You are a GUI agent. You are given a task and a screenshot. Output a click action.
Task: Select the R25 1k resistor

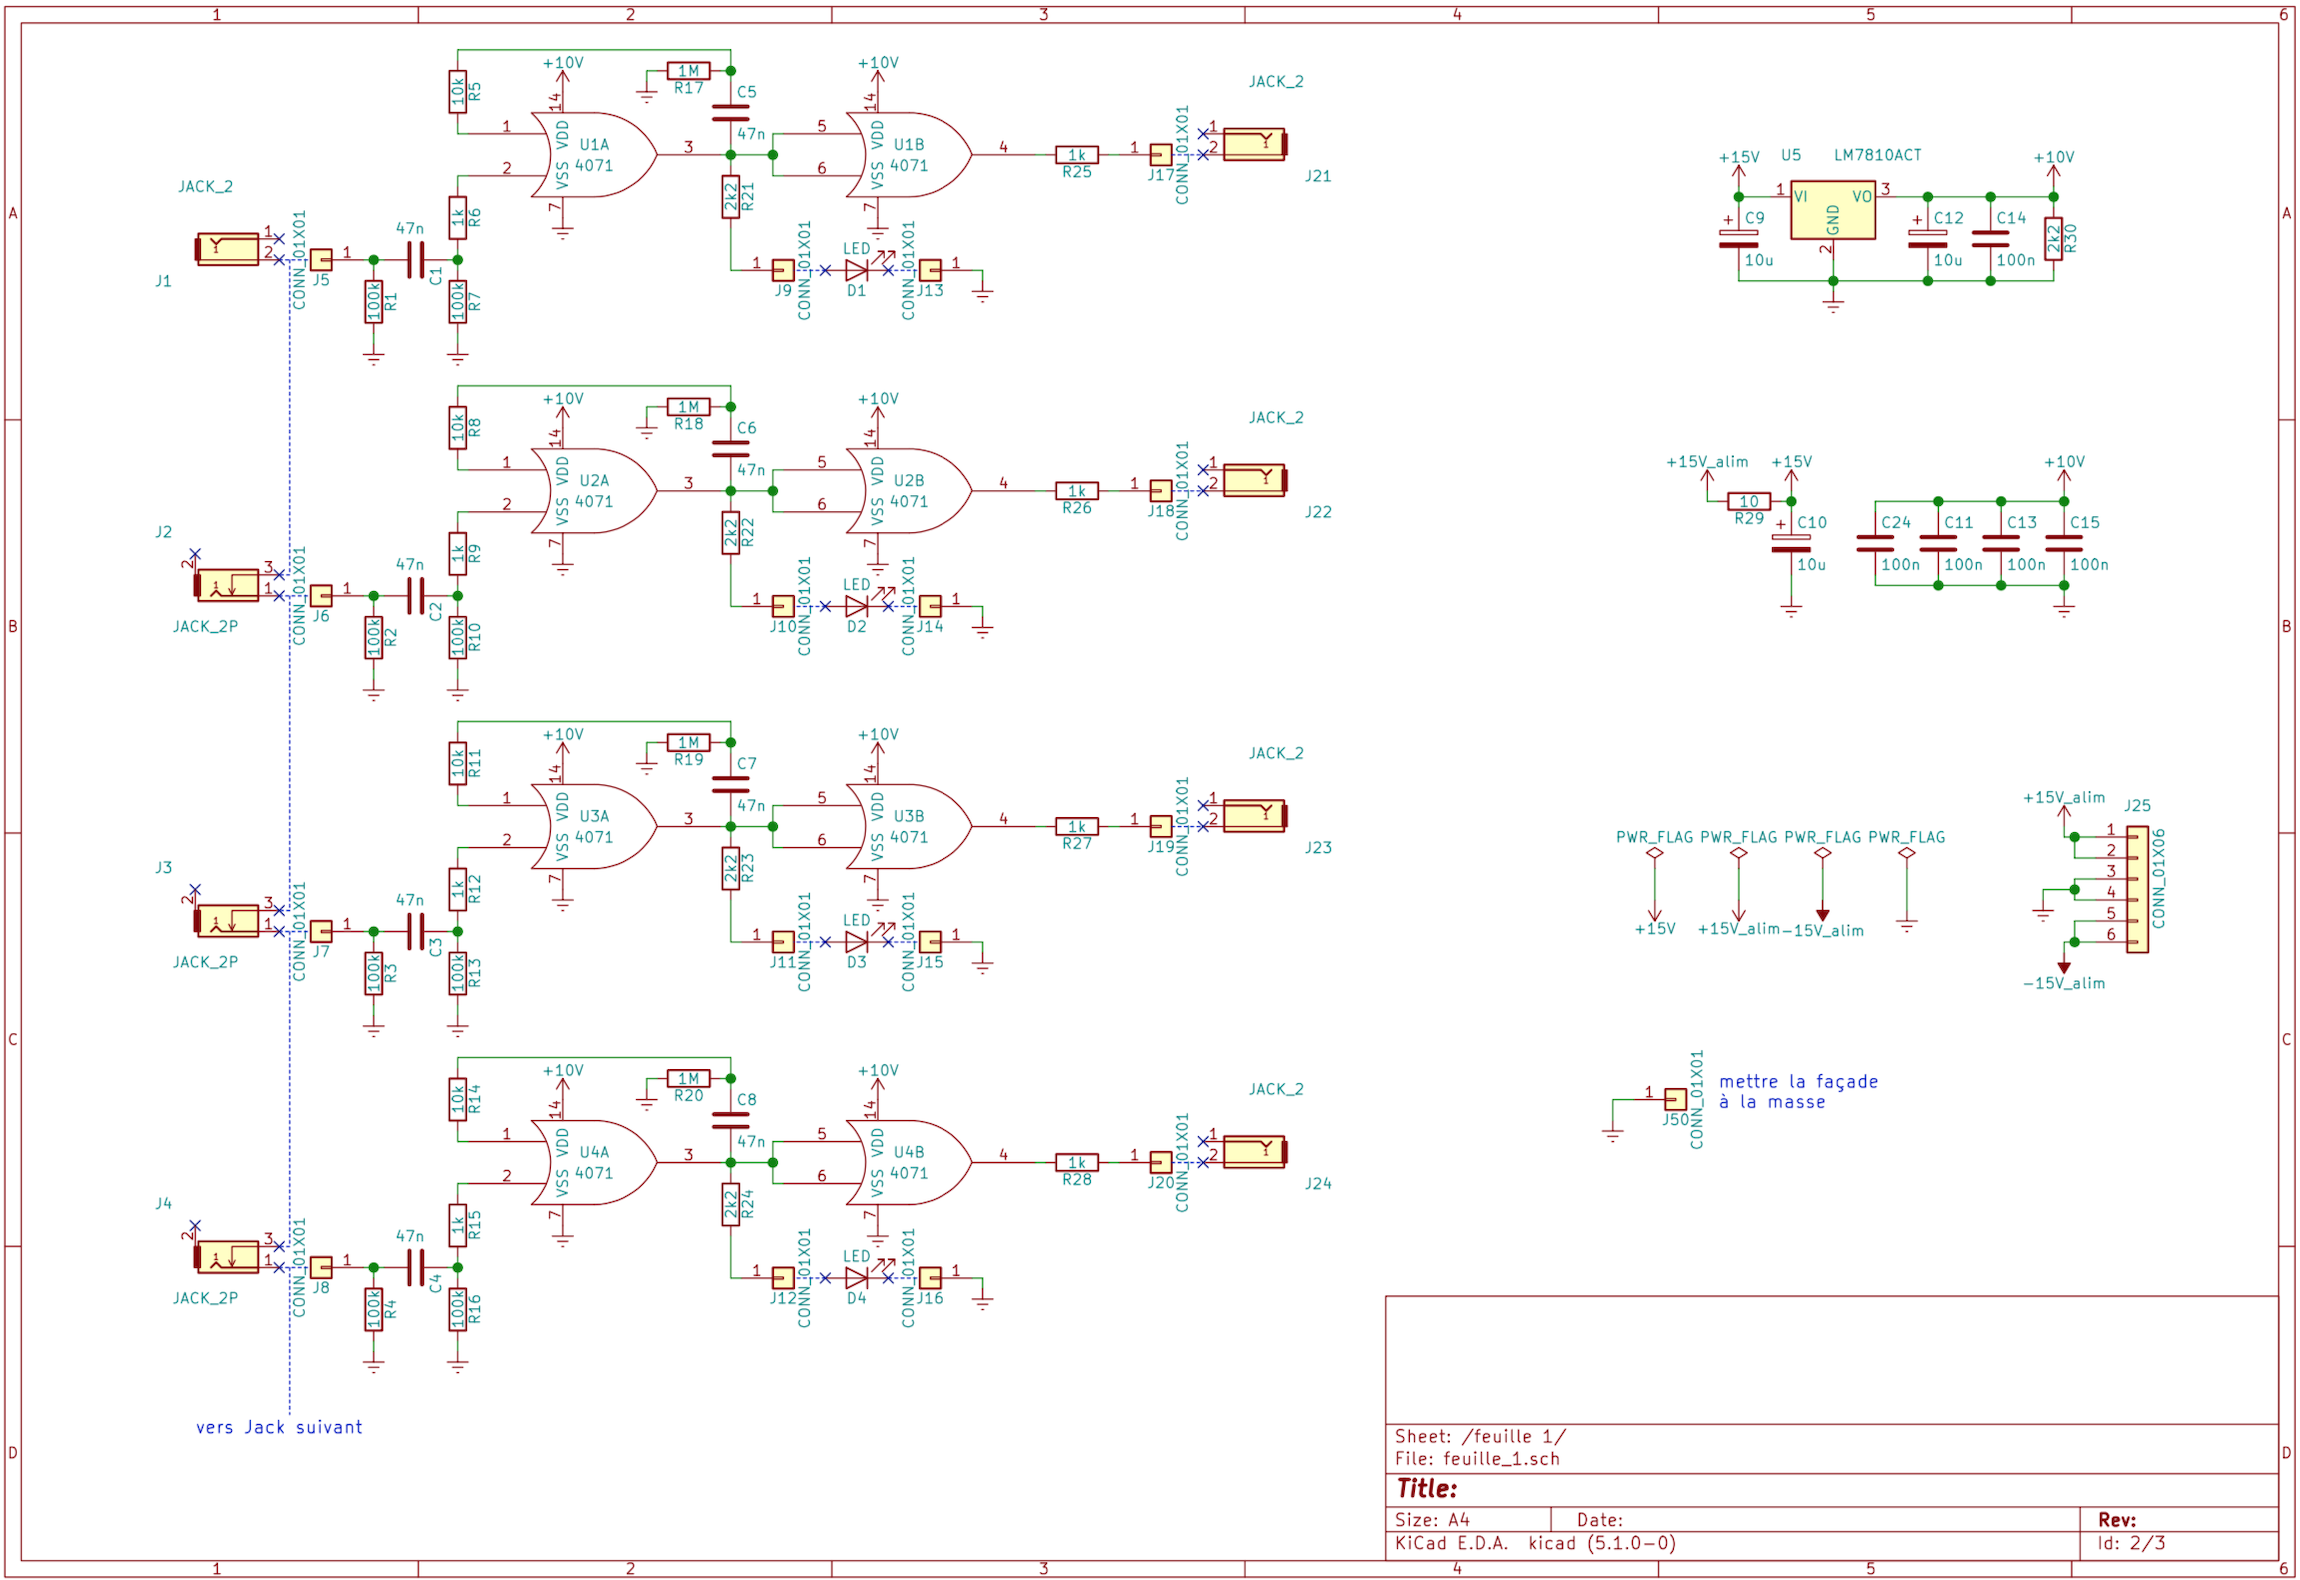coord(1076,155)
